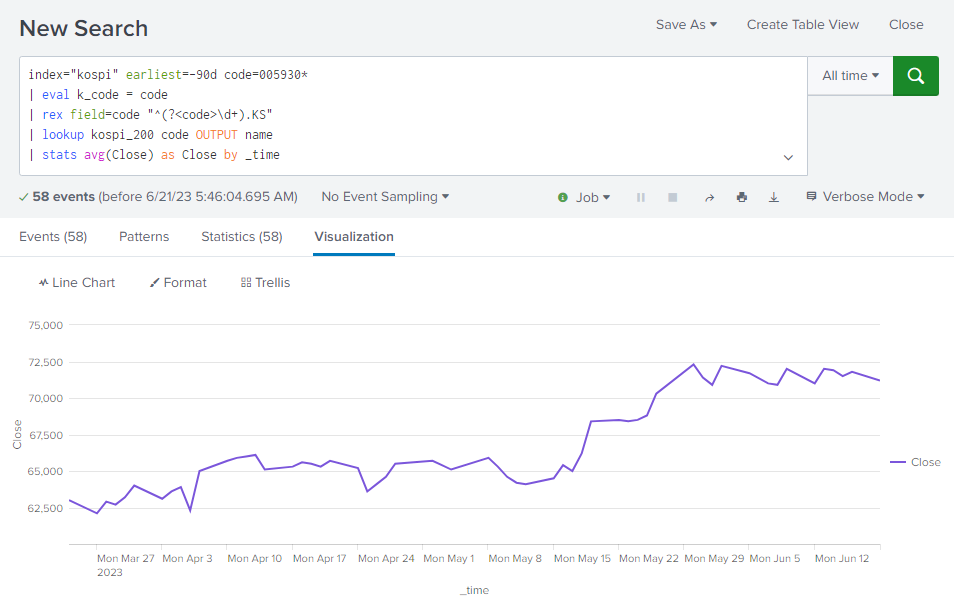Select the Visualization tab
954x604 pixels.
(354, 237)
